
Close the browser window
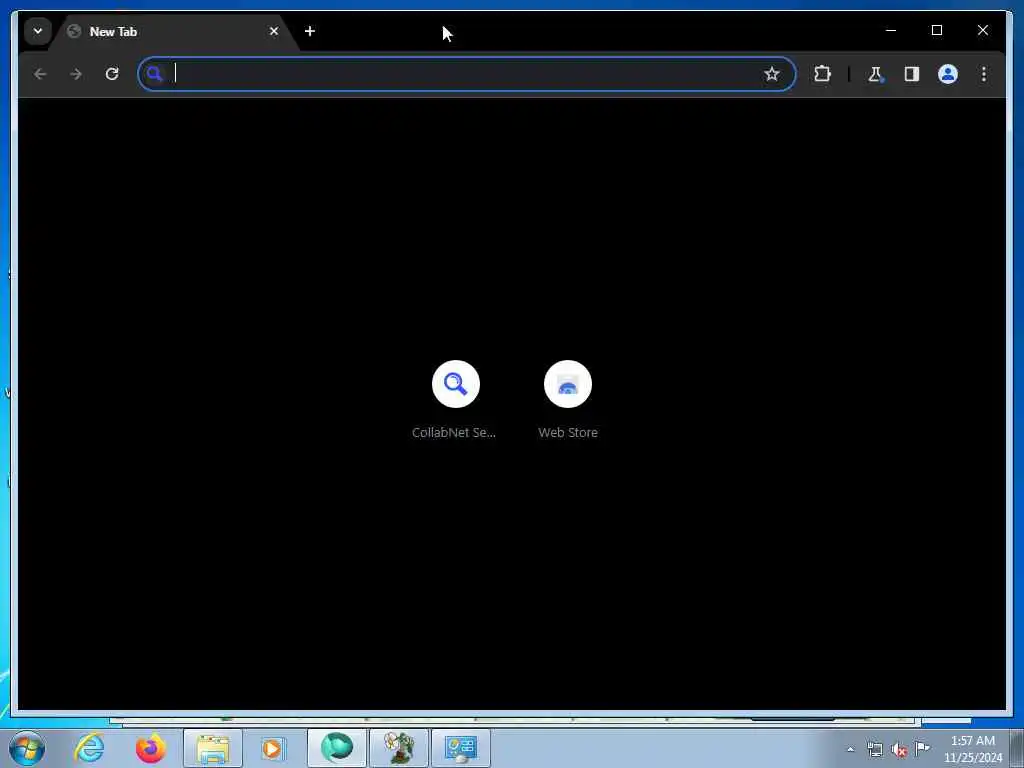pyautogui.click(x=982, y=30)
